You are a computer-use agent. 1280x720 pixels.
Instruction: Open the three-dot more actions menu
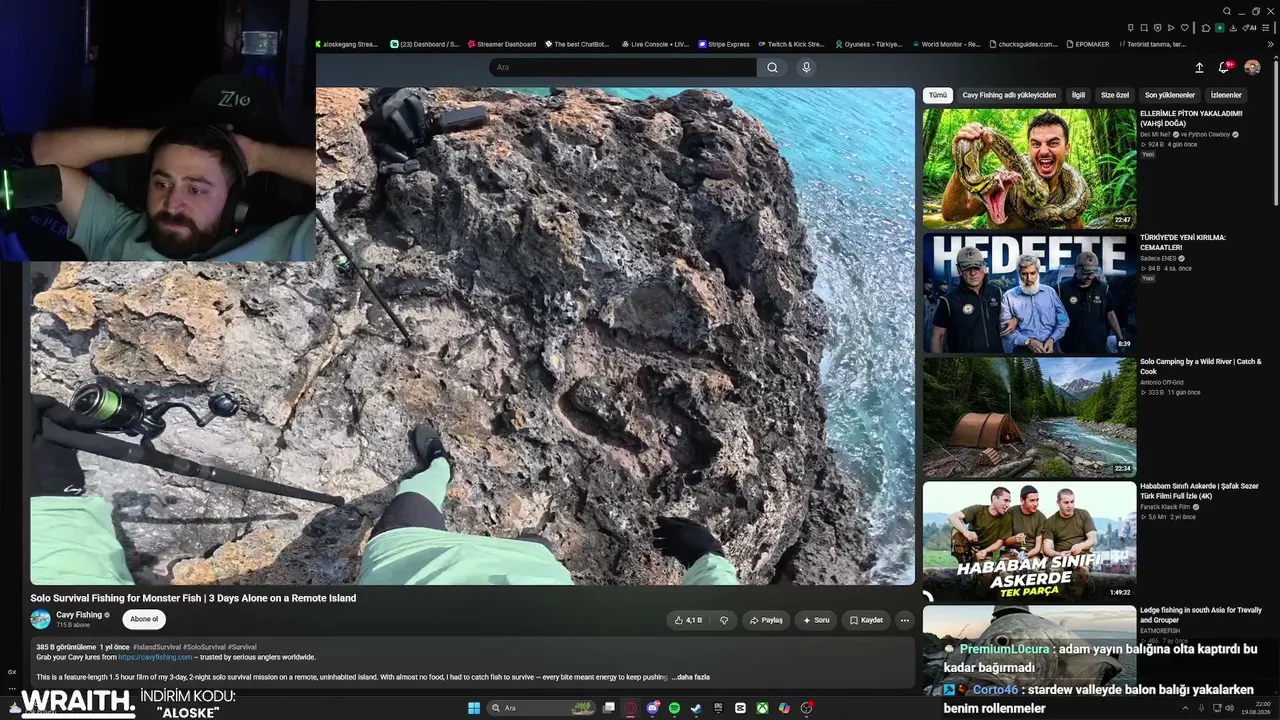coord(905,620)
